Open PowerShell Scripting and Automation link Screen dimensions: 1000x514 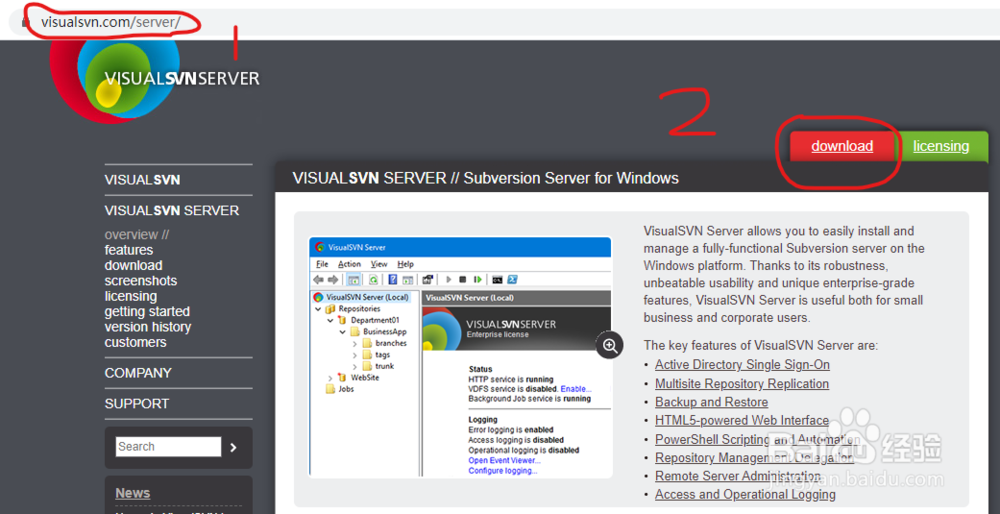(757, 439)
